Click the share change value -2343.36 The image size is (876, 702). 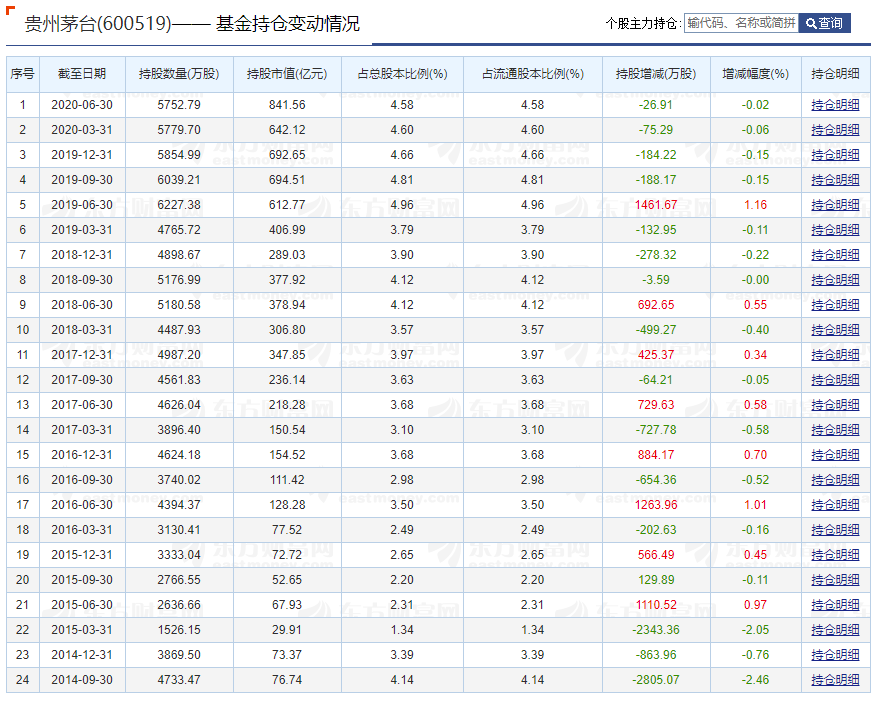pyautogui.click(x=656, y=630)
